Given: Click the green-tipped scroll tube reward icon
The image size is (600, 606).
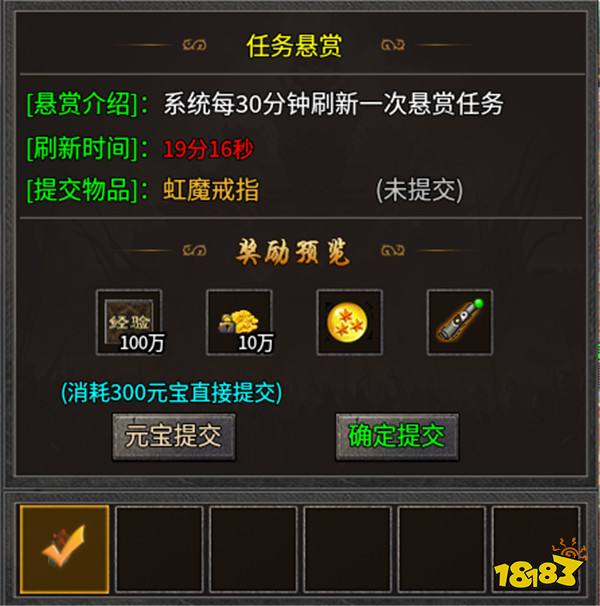Looking at the screenshot, I should point(460,322).
